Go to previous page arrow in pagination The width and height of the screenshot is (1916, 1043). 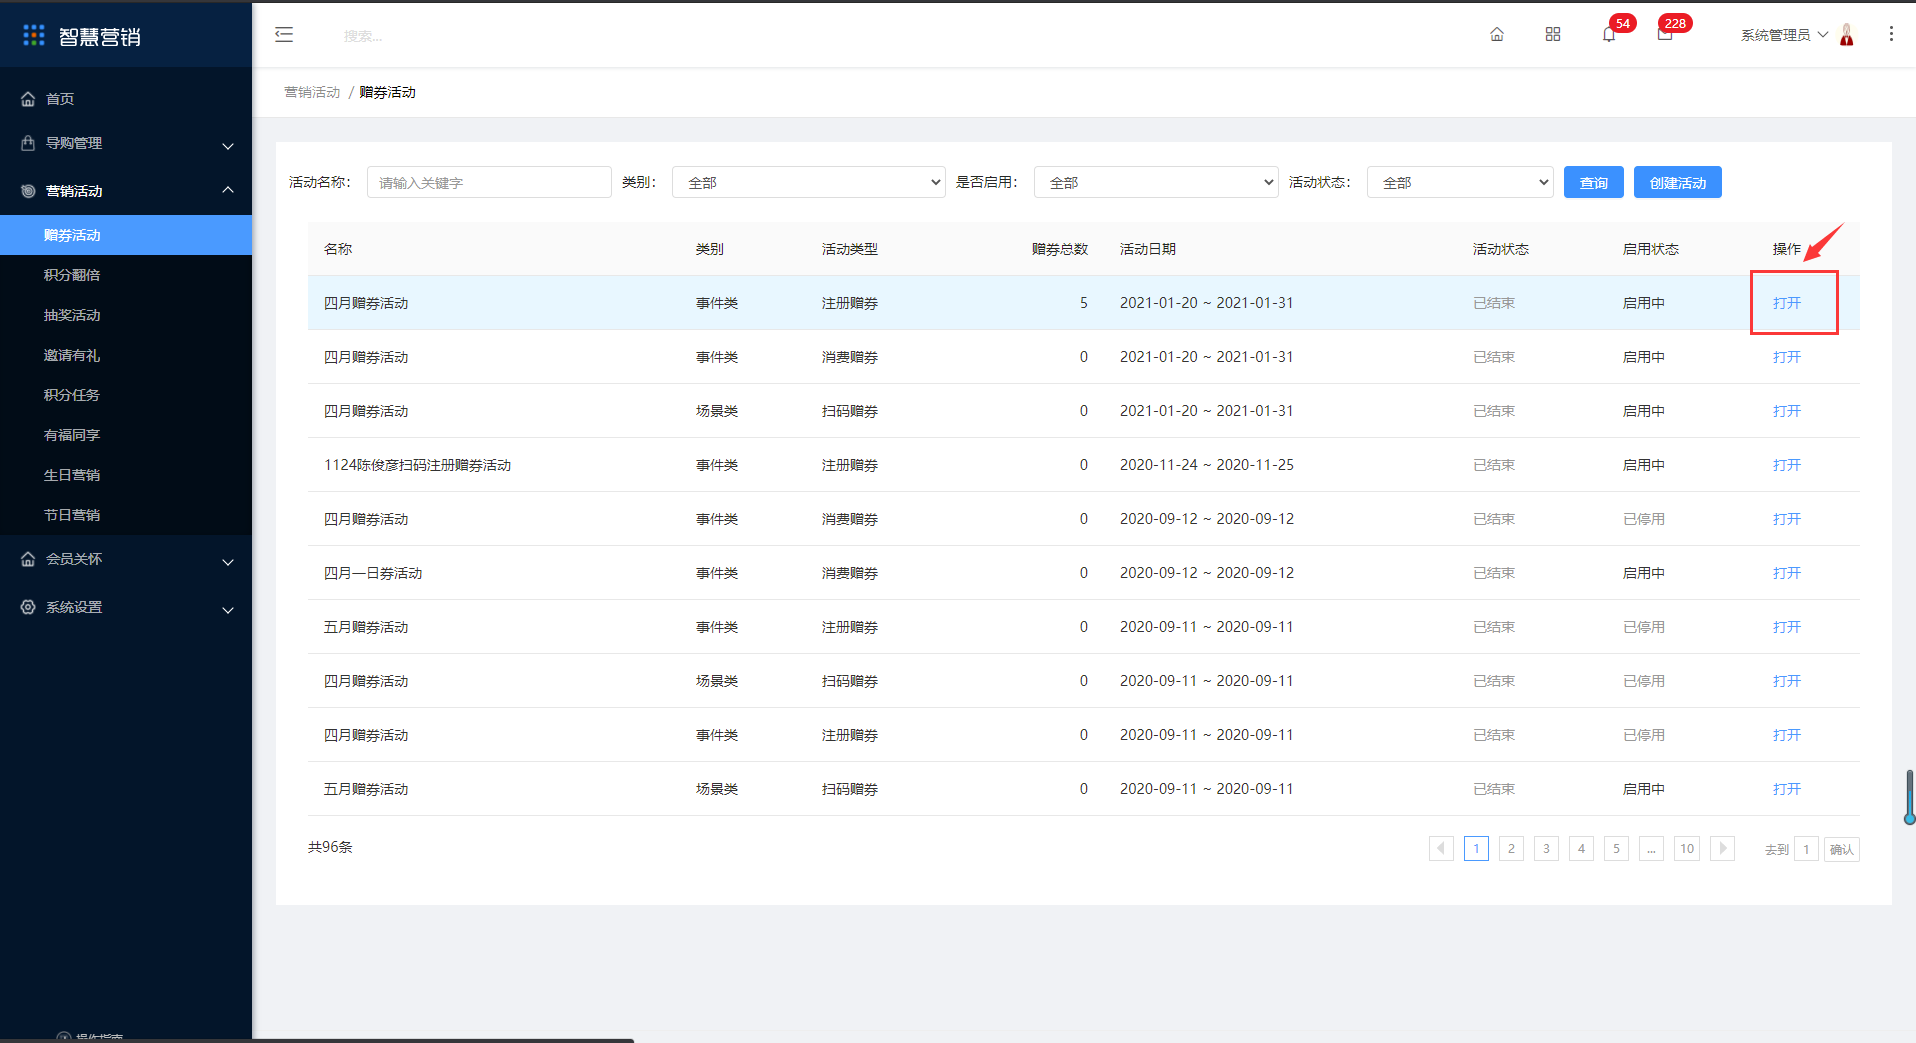point(1441,849)
